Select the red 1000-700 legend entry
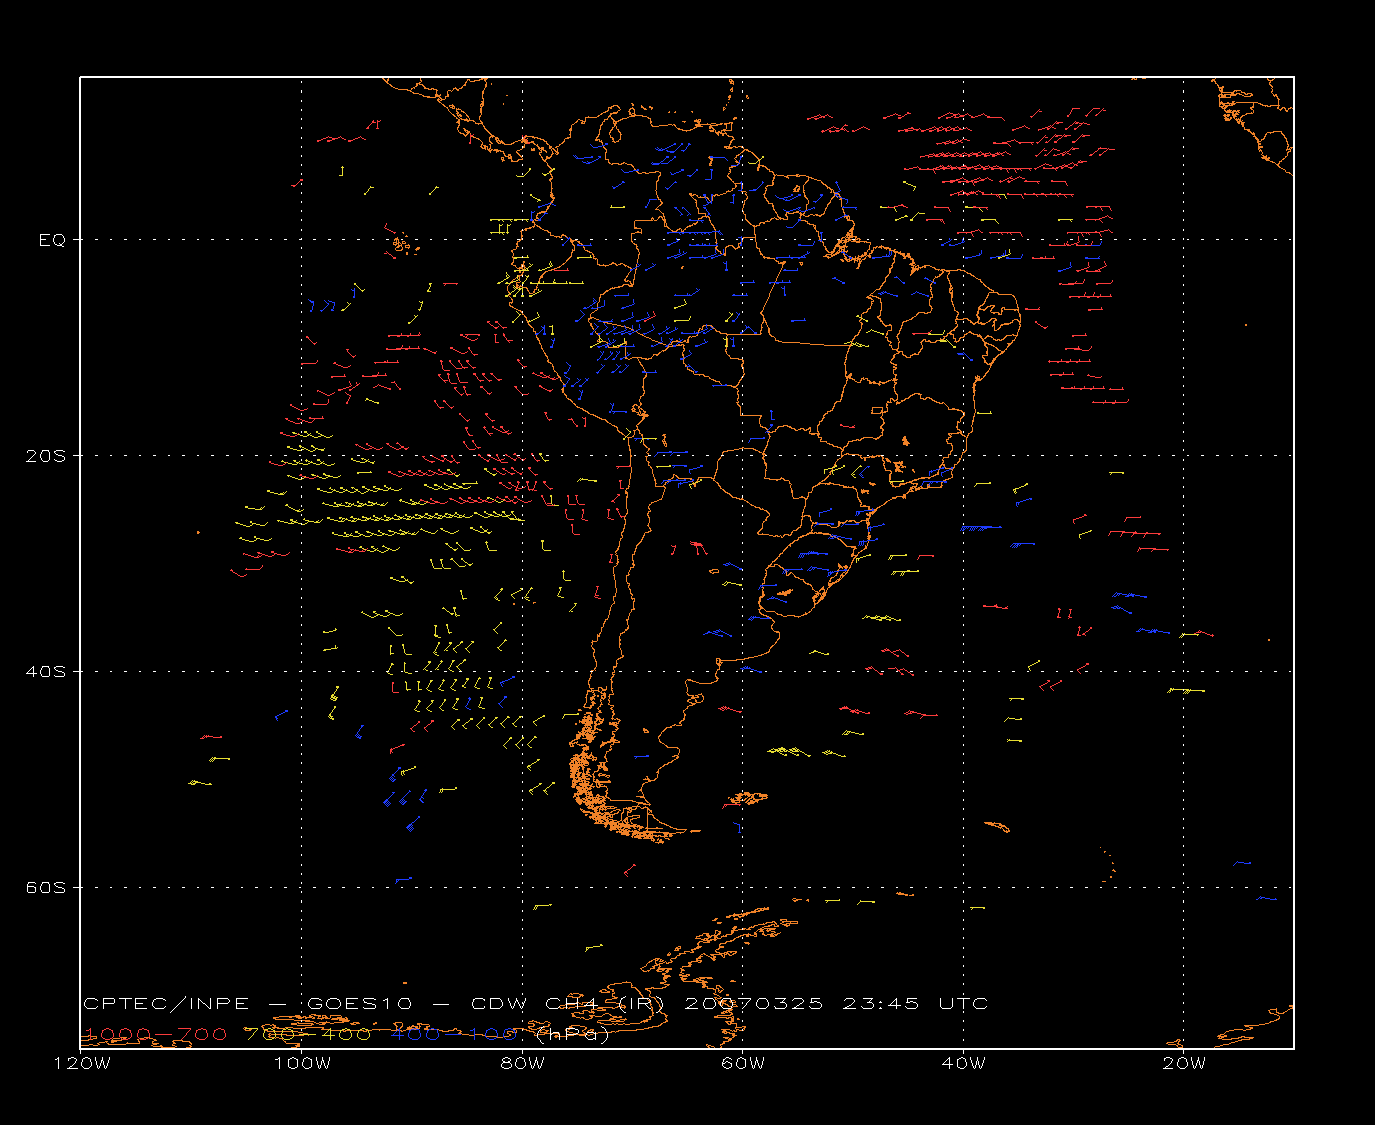Image resolution: width=1375 pixels, height=1125 pixels. (x=155, y=1034)
